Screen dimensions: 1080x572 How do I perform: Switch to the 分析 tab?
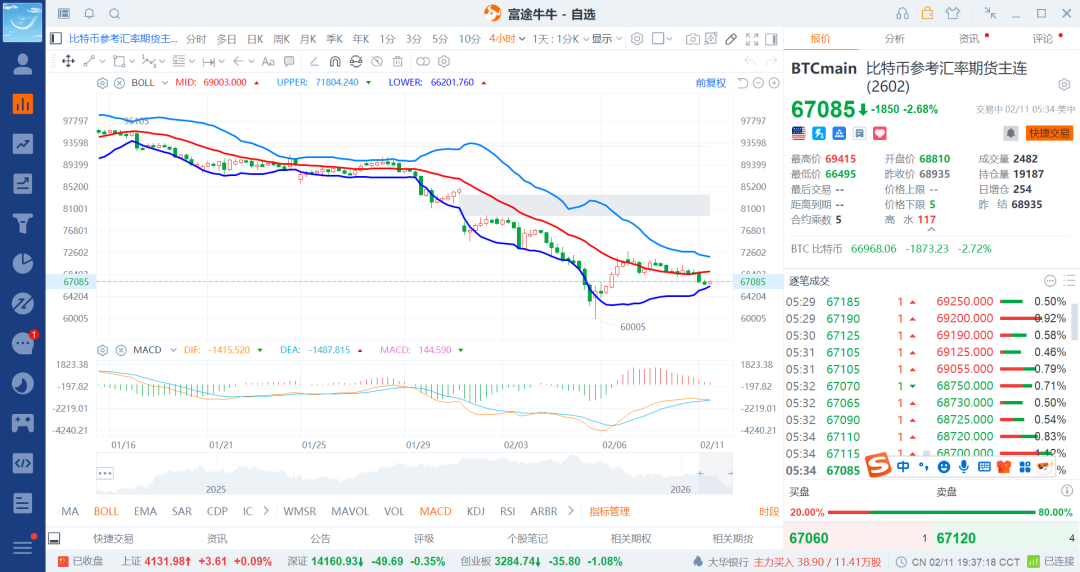click(x=894, y=39)
